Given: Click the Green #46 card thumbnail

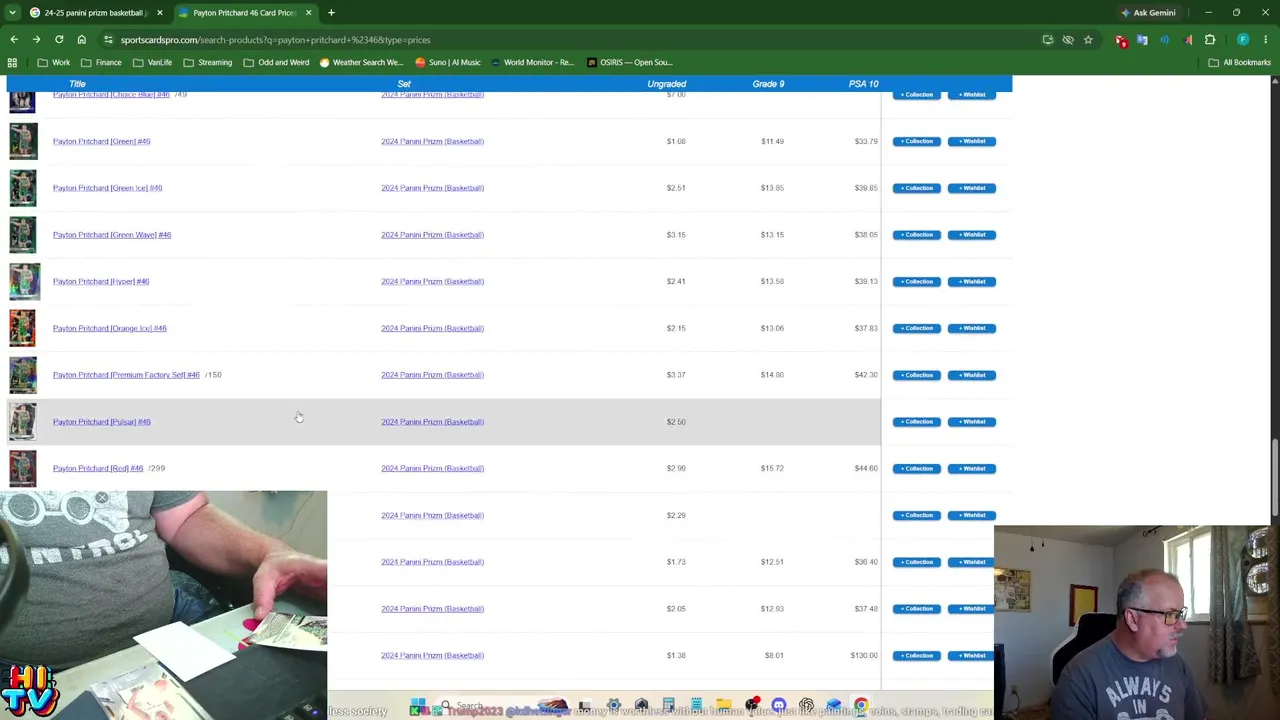Looking at the screenshot, I should [23, 141].
